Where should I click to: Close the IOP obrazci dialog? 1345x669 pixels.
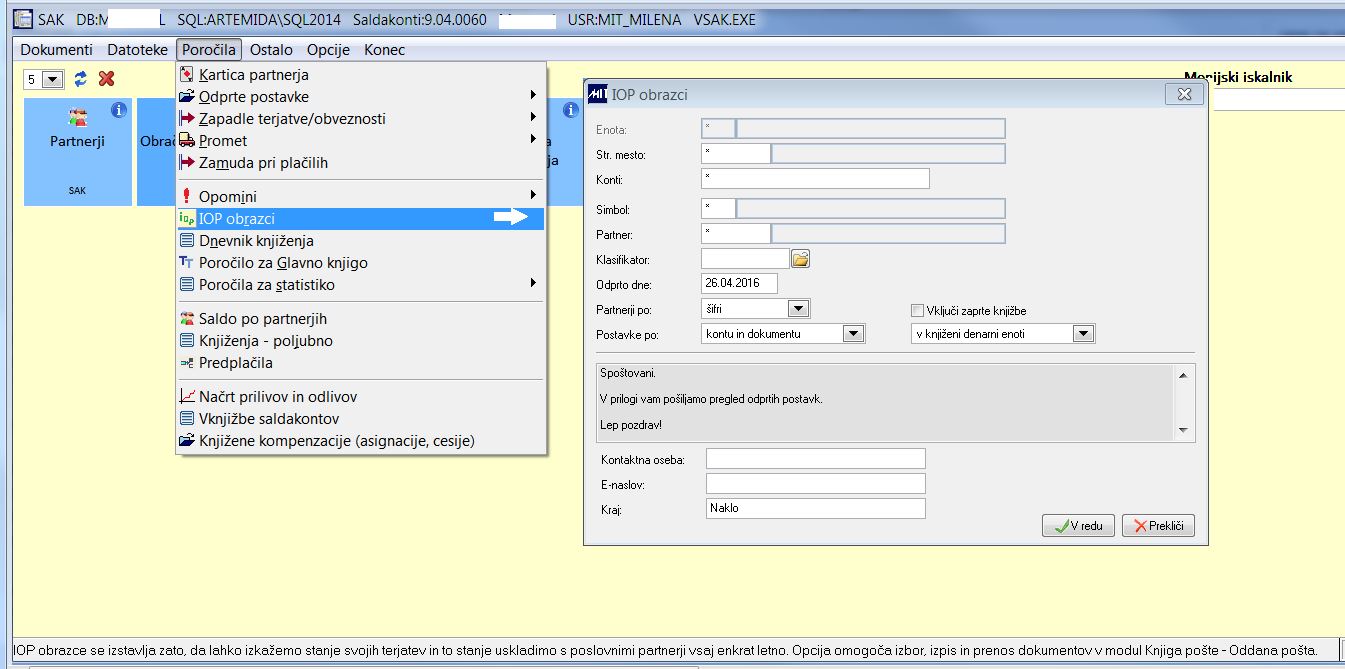click(x=1184, y=94)
